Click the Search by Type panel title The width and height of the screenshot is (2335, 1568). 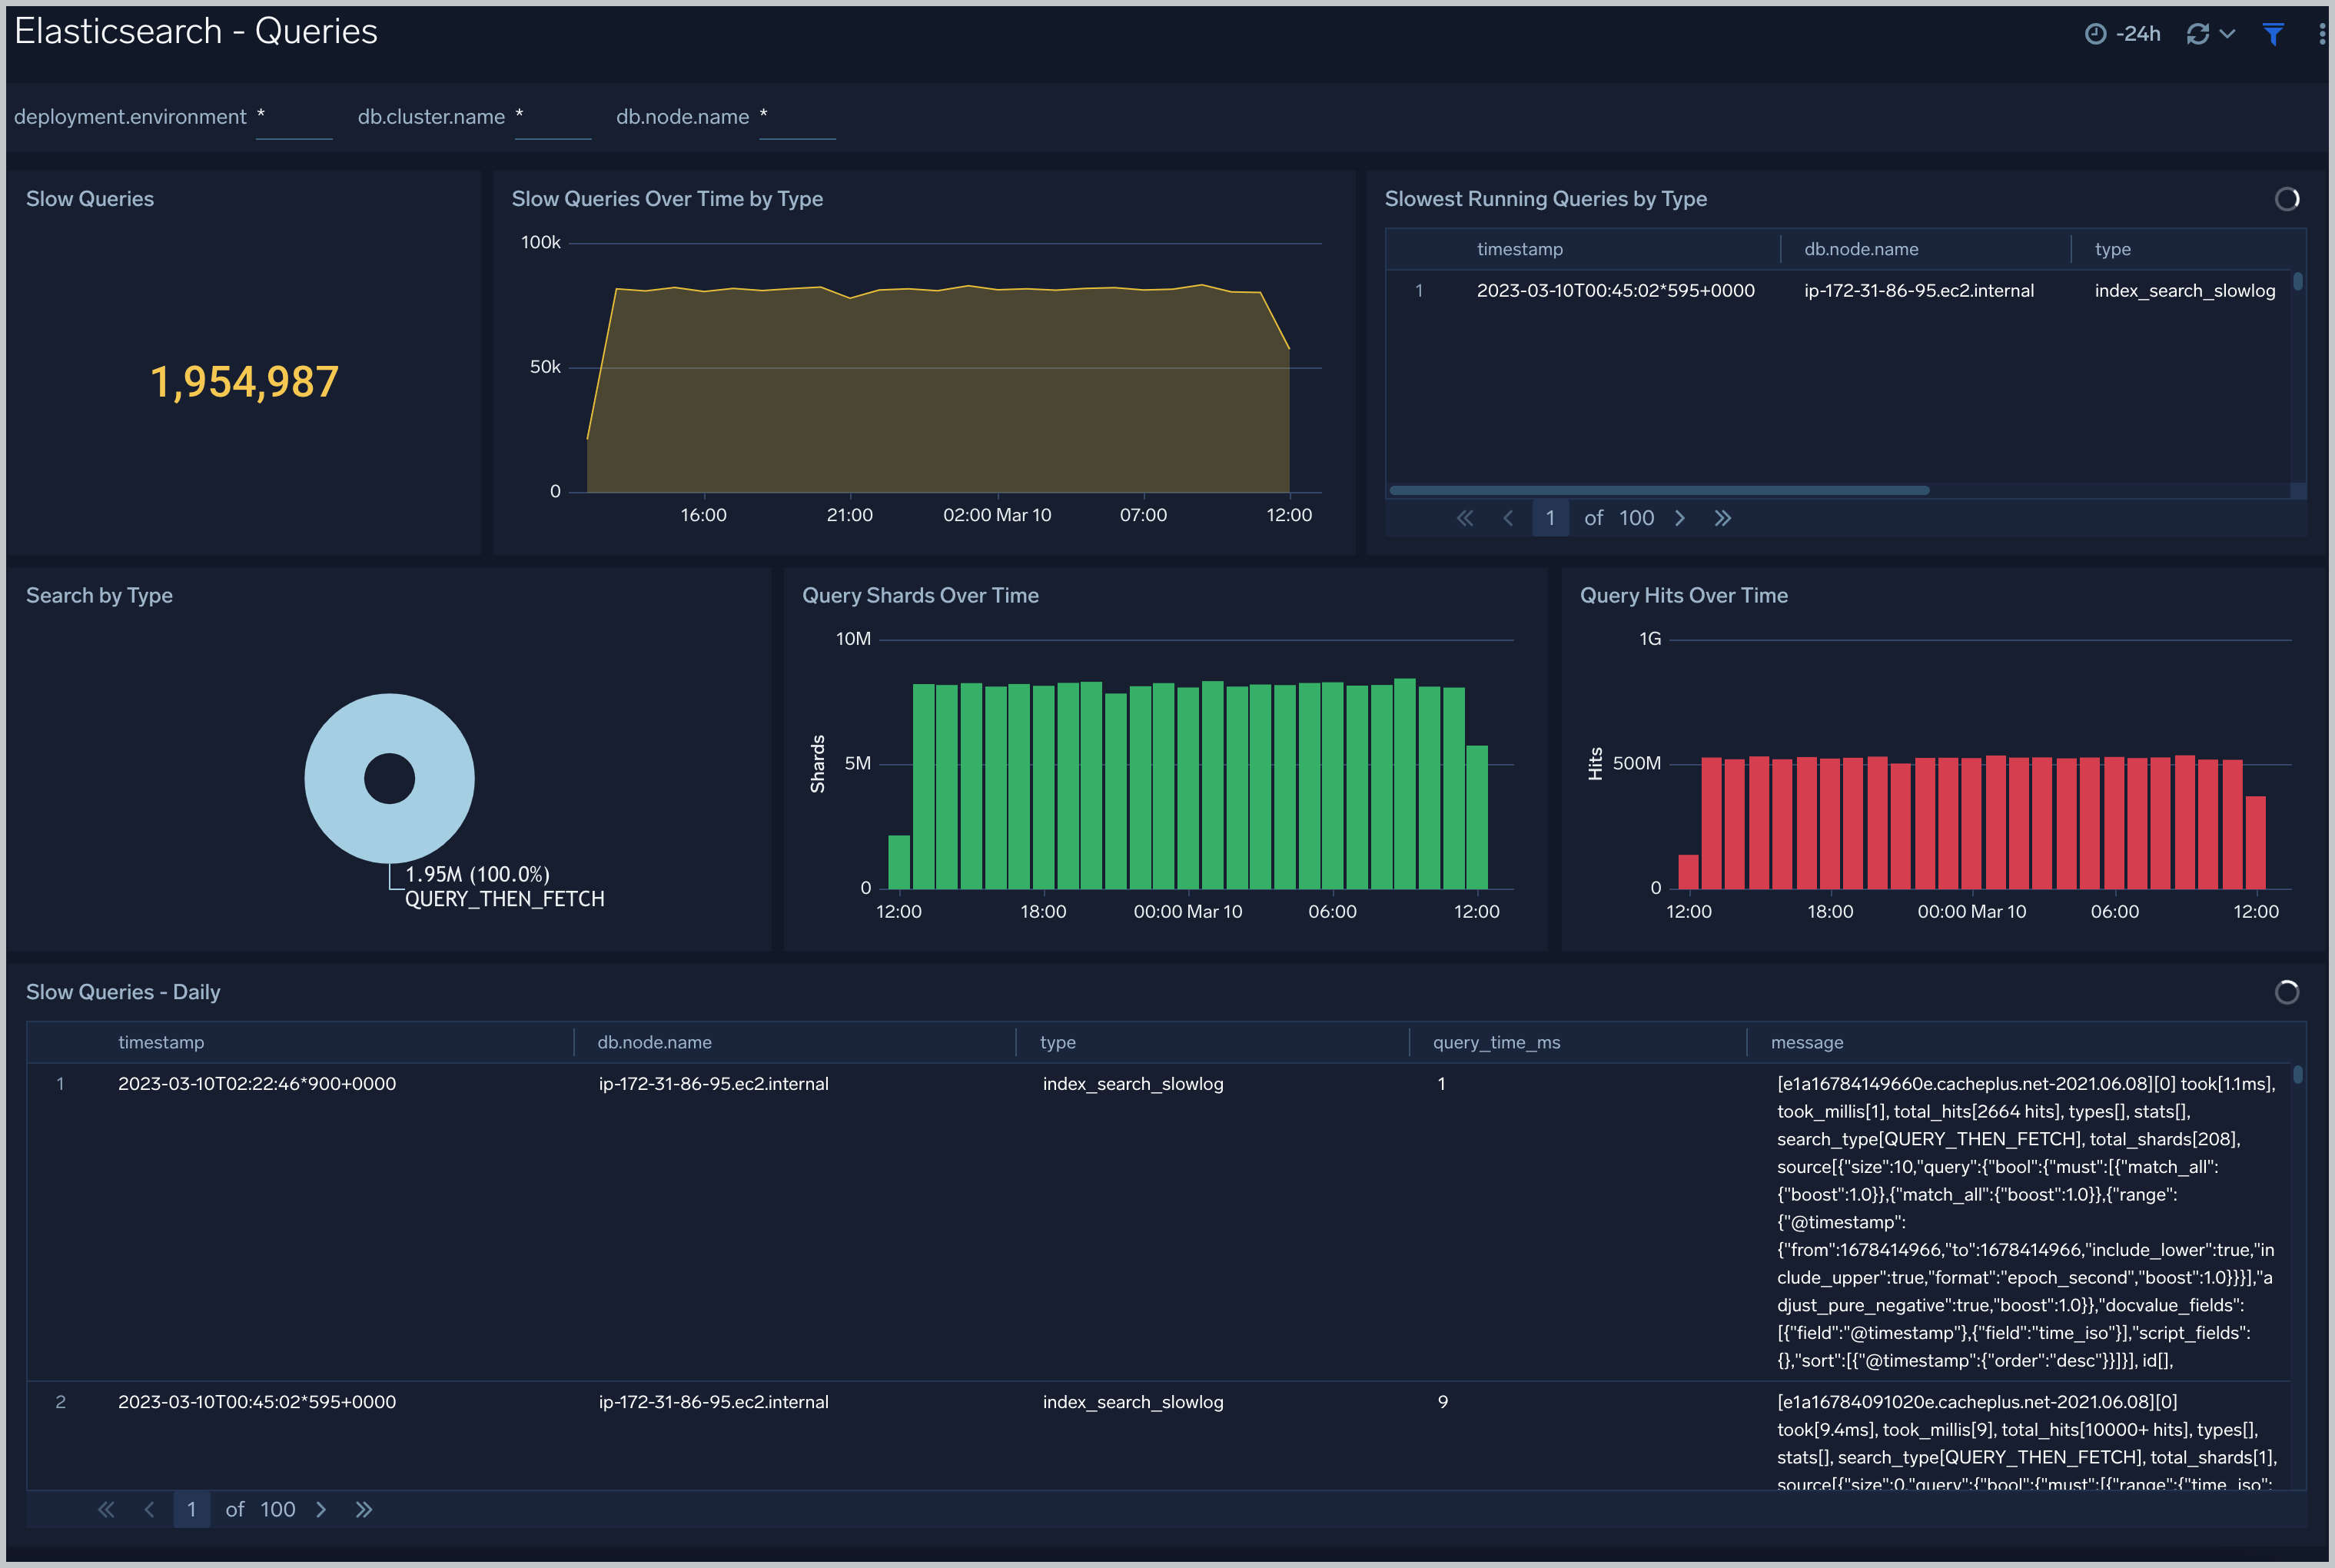point(99,596)
